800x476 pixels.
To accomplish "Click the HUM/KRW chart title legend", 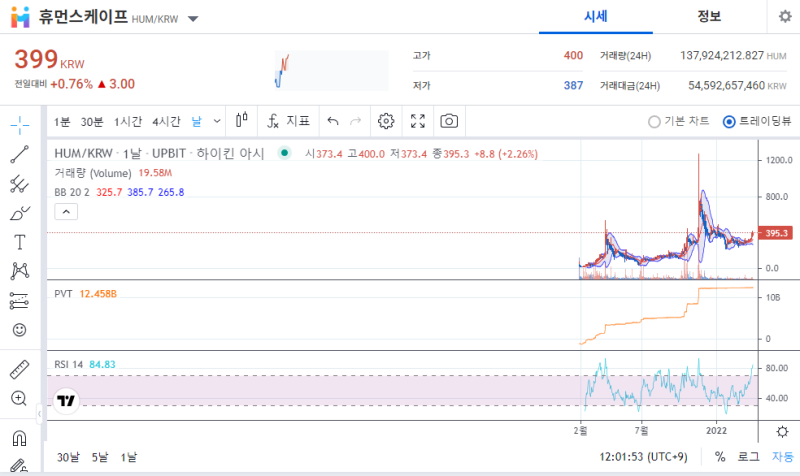I will click(x=159, y=154).
